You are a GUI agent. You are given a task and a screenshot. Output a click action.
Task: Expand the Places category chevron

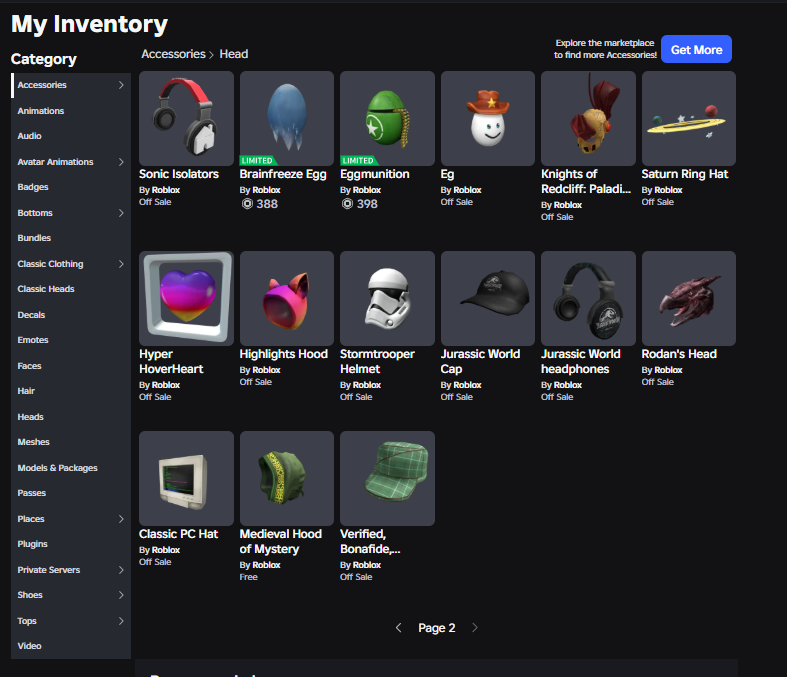(121, 518)
